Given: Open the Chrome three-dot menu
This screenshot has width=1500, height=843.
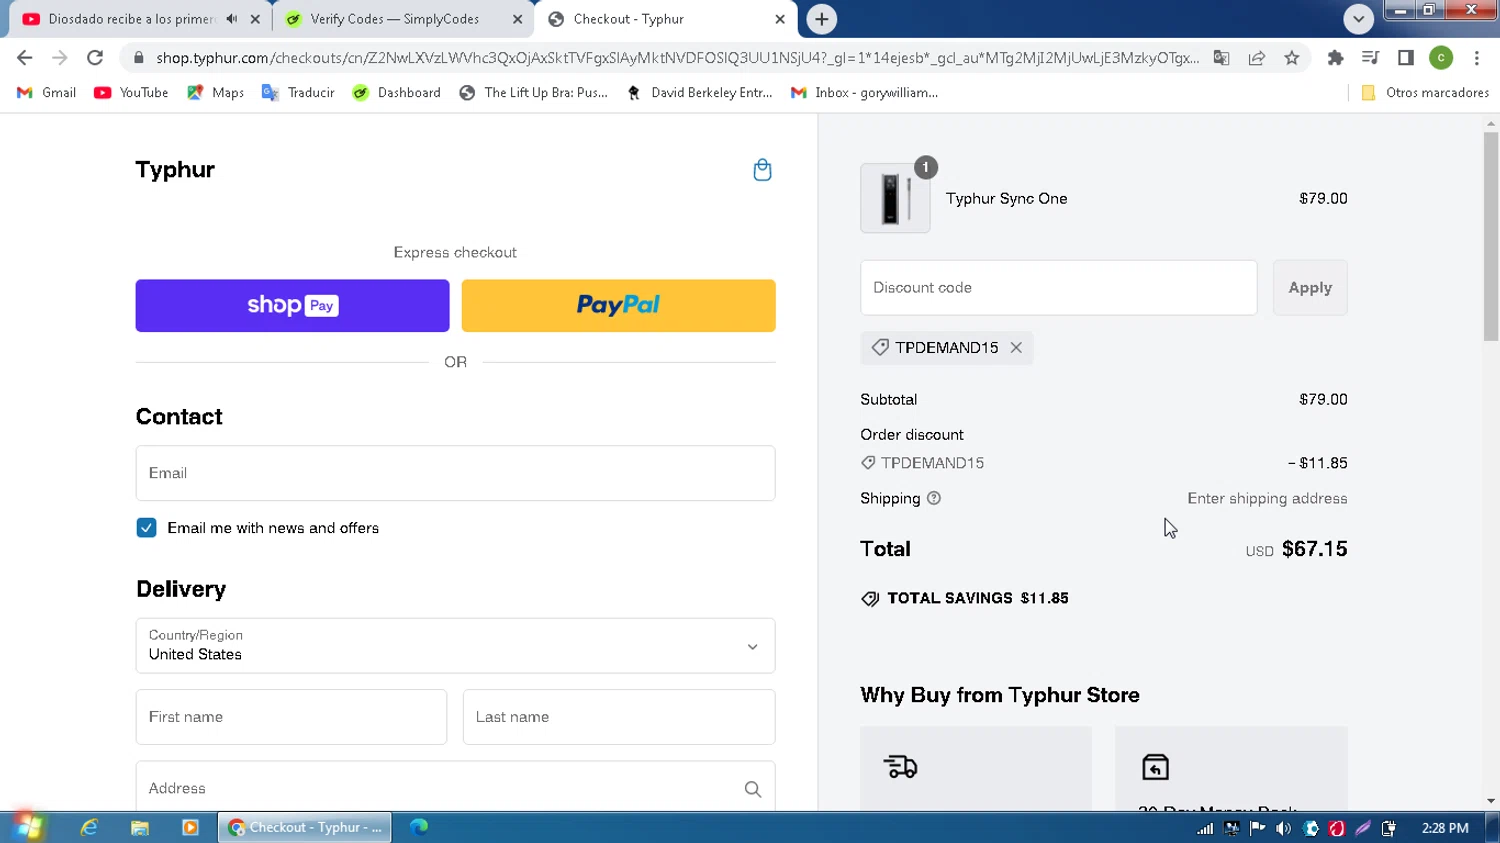Looking at the screenshot, I should pos(1477,58).
